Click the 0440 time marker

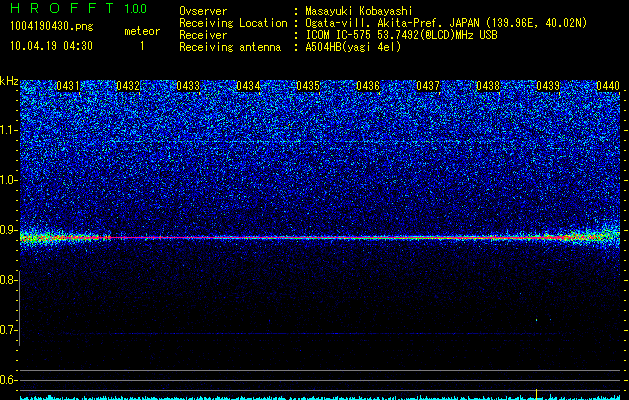[608, 86]
